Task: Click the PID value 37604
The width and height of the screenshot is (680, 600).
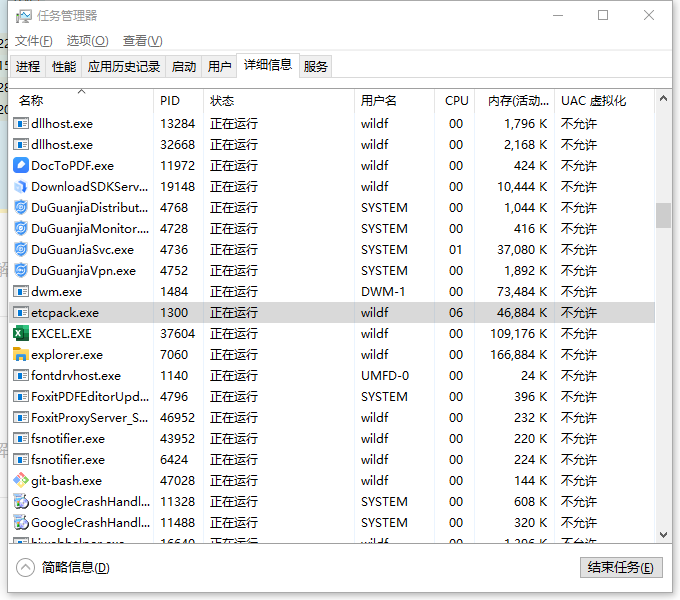Action: click(177, 333)
